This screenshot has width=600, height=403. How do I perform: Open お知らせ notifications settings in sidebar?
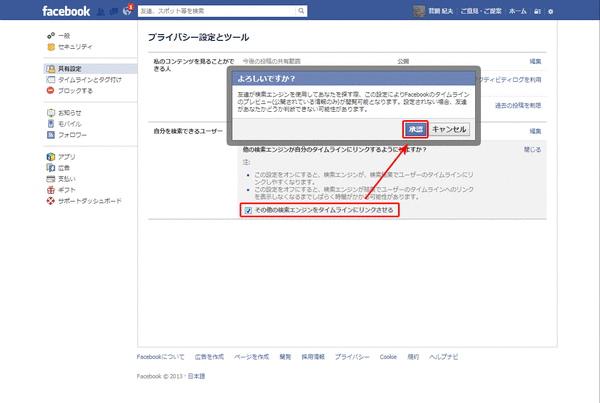[64, 113]
